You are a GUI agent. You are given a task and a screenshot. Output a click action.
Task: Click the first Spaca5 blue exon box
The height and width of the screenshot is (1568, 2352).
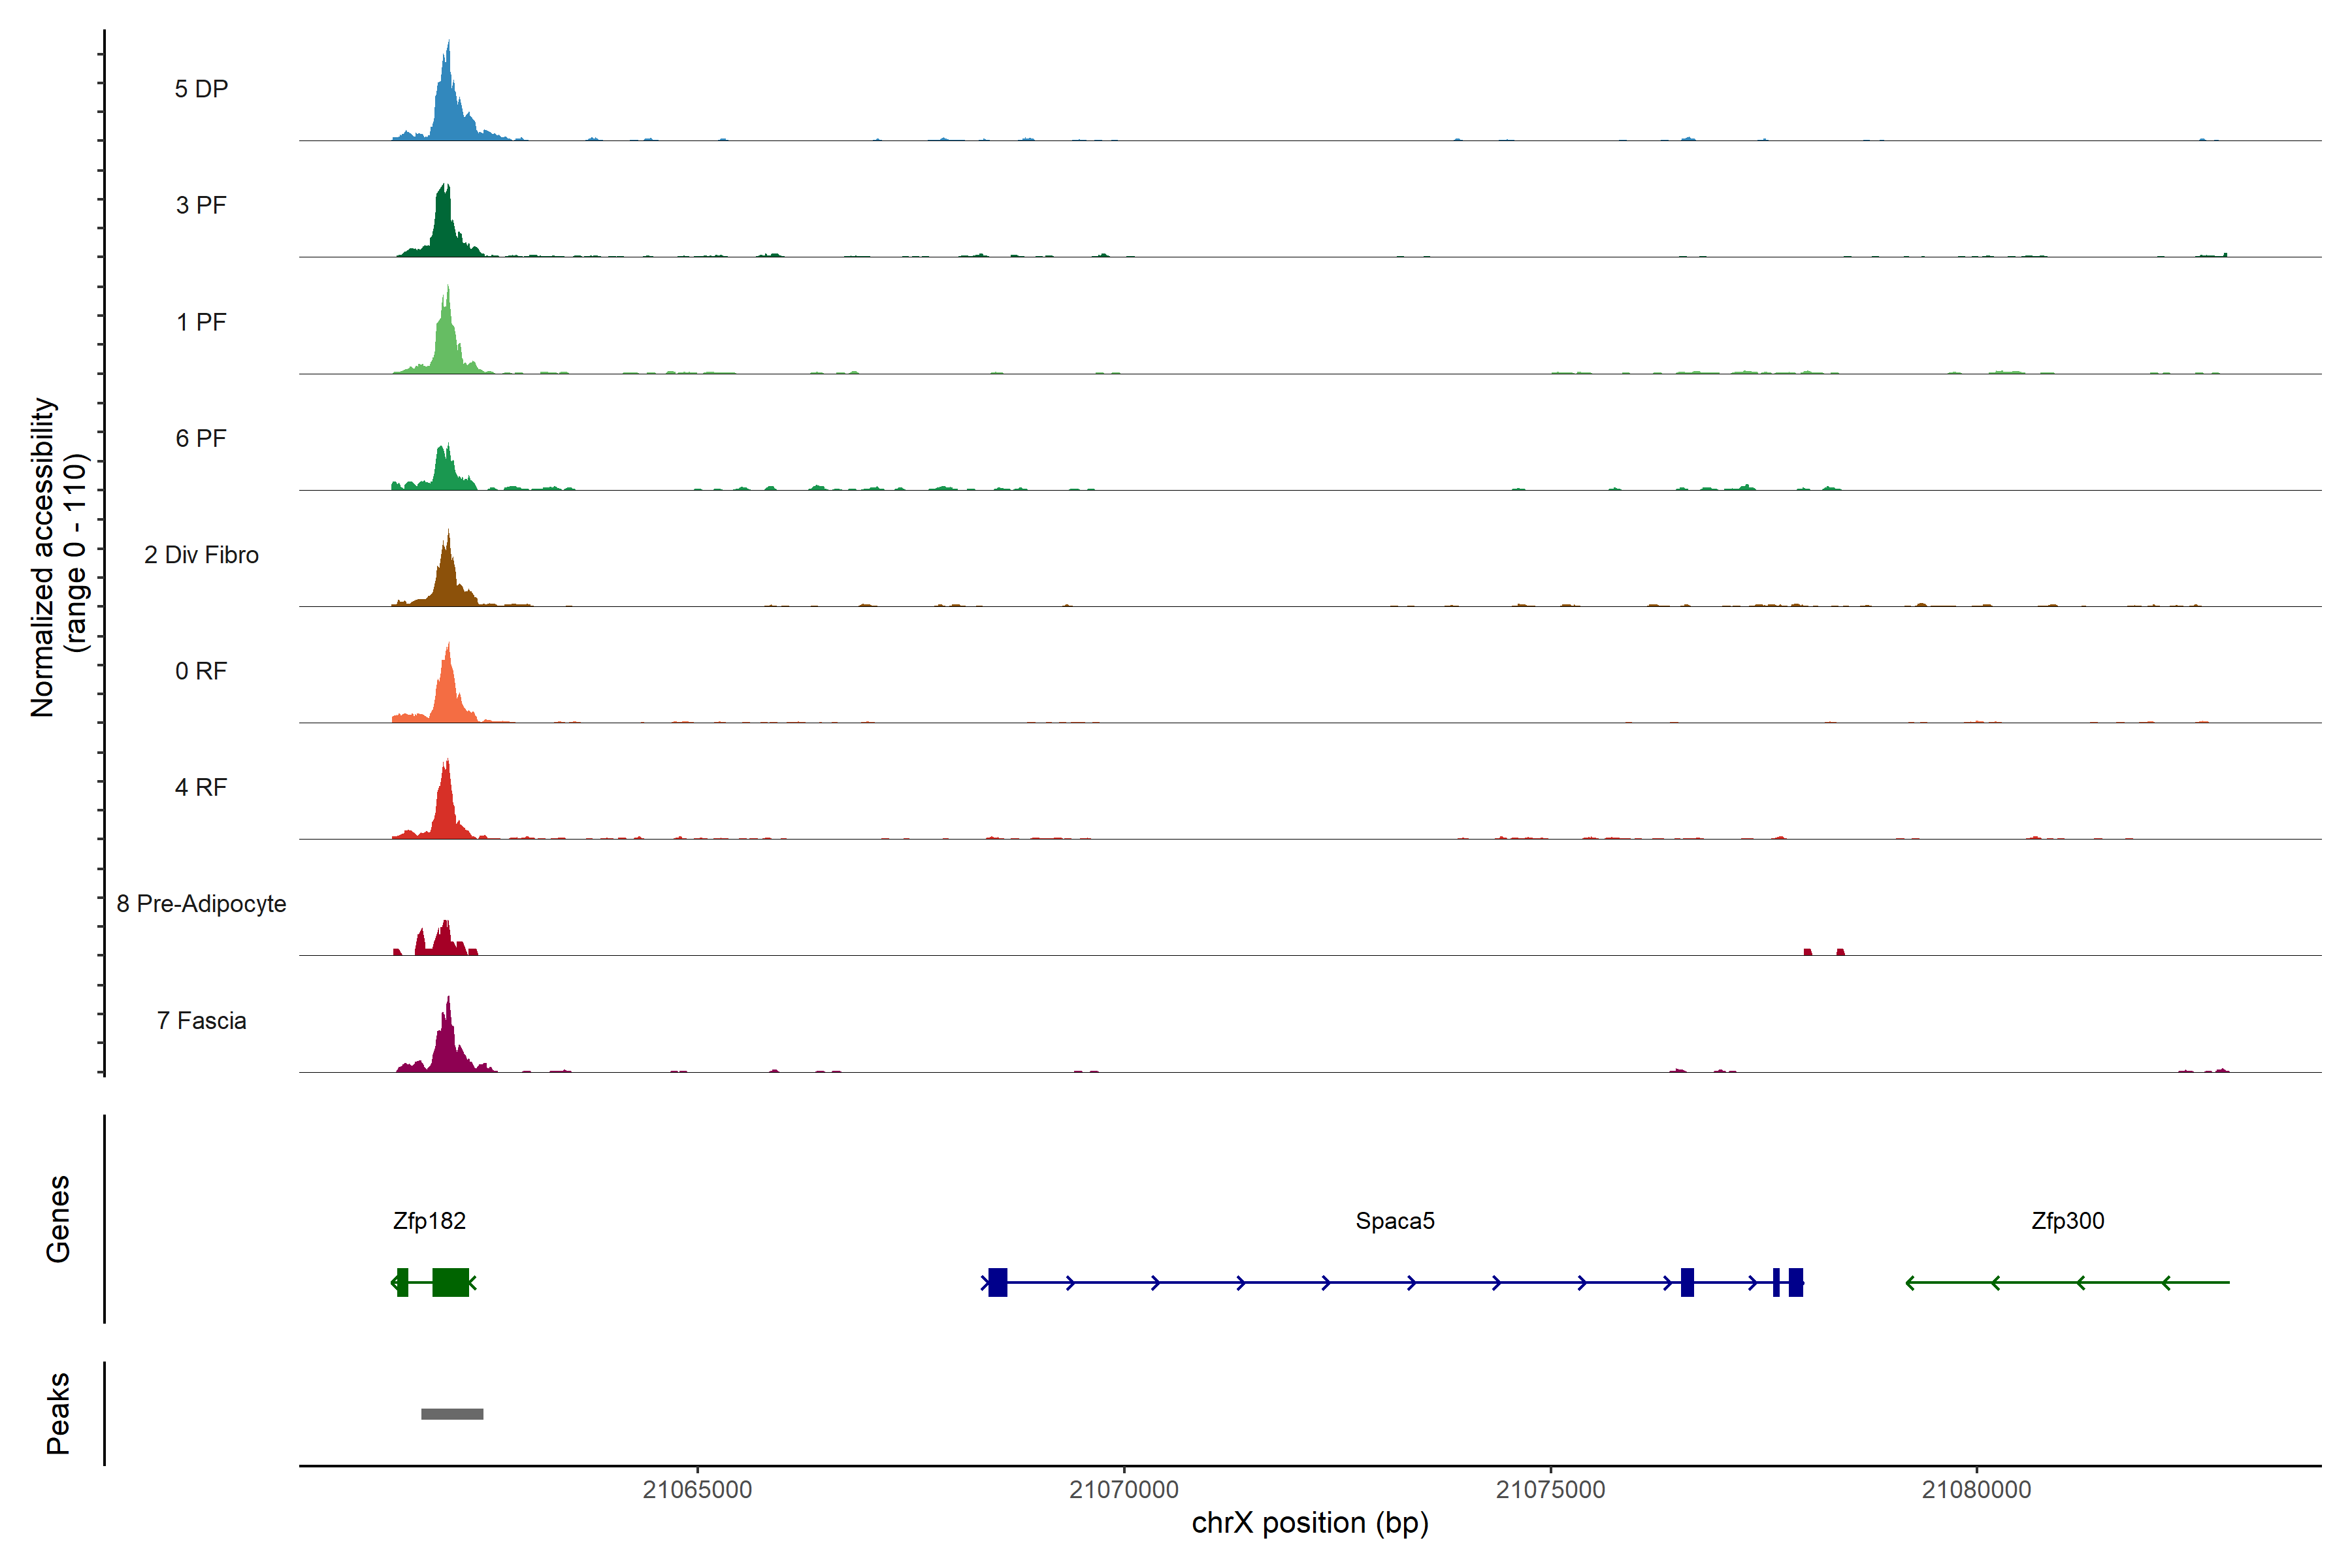(x=997, y=1282)
